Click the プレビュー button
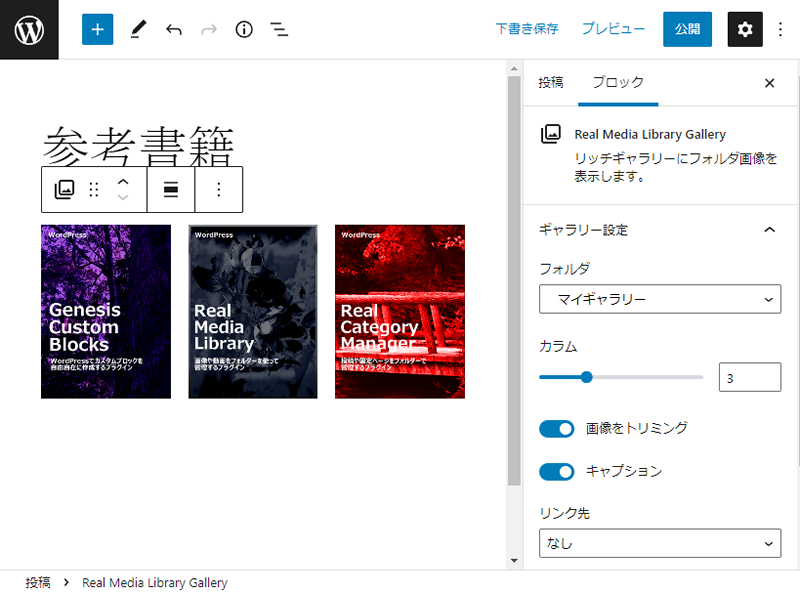The image size is (800, 594). point(613,29)
